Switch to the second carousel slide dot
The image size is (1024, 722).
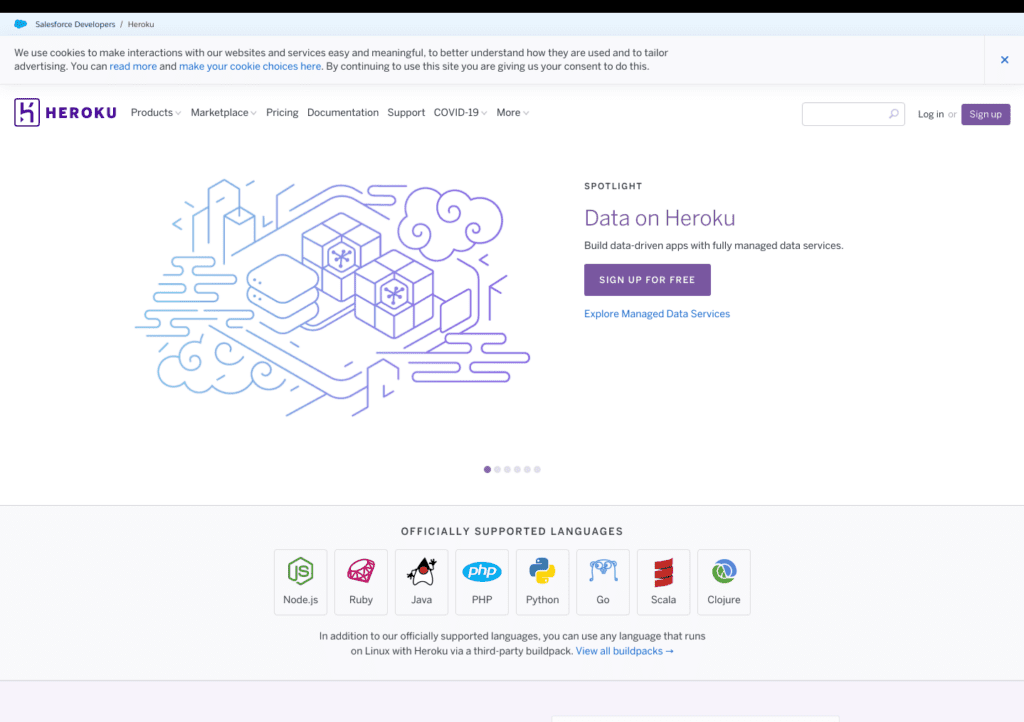[497, 469]
